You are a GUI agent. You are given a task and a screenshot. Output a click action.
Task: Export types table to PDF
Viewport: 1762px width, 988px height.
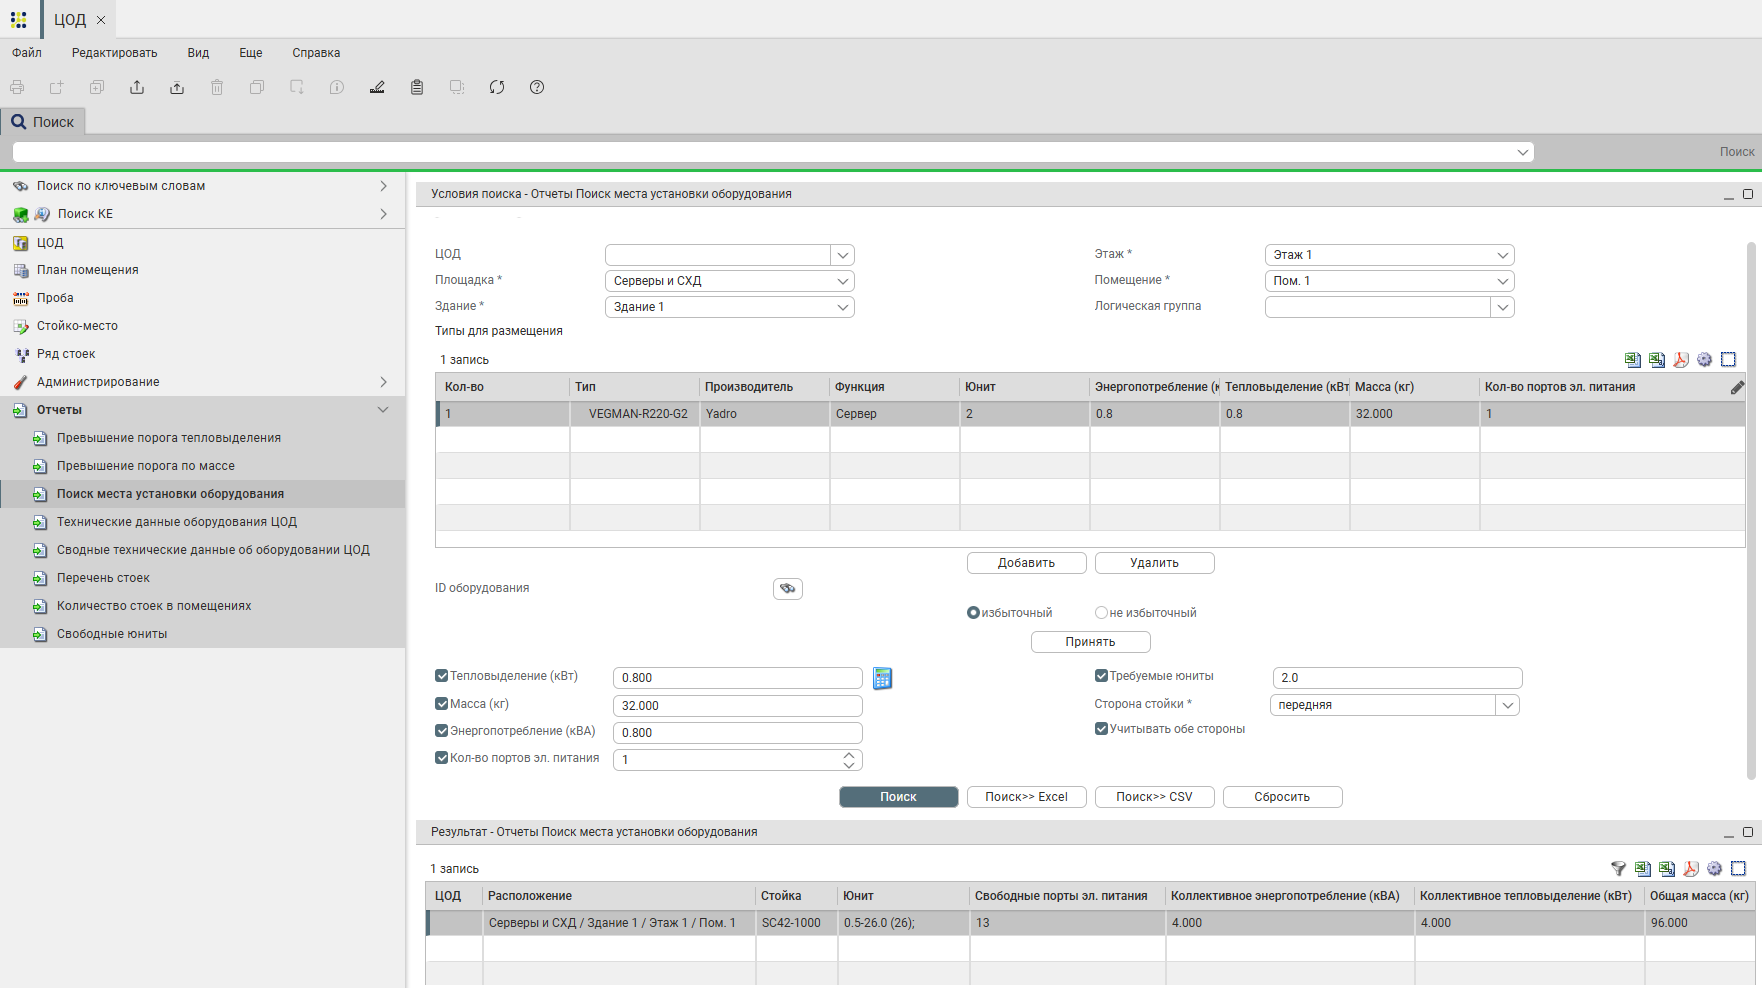pos(1681,360)
